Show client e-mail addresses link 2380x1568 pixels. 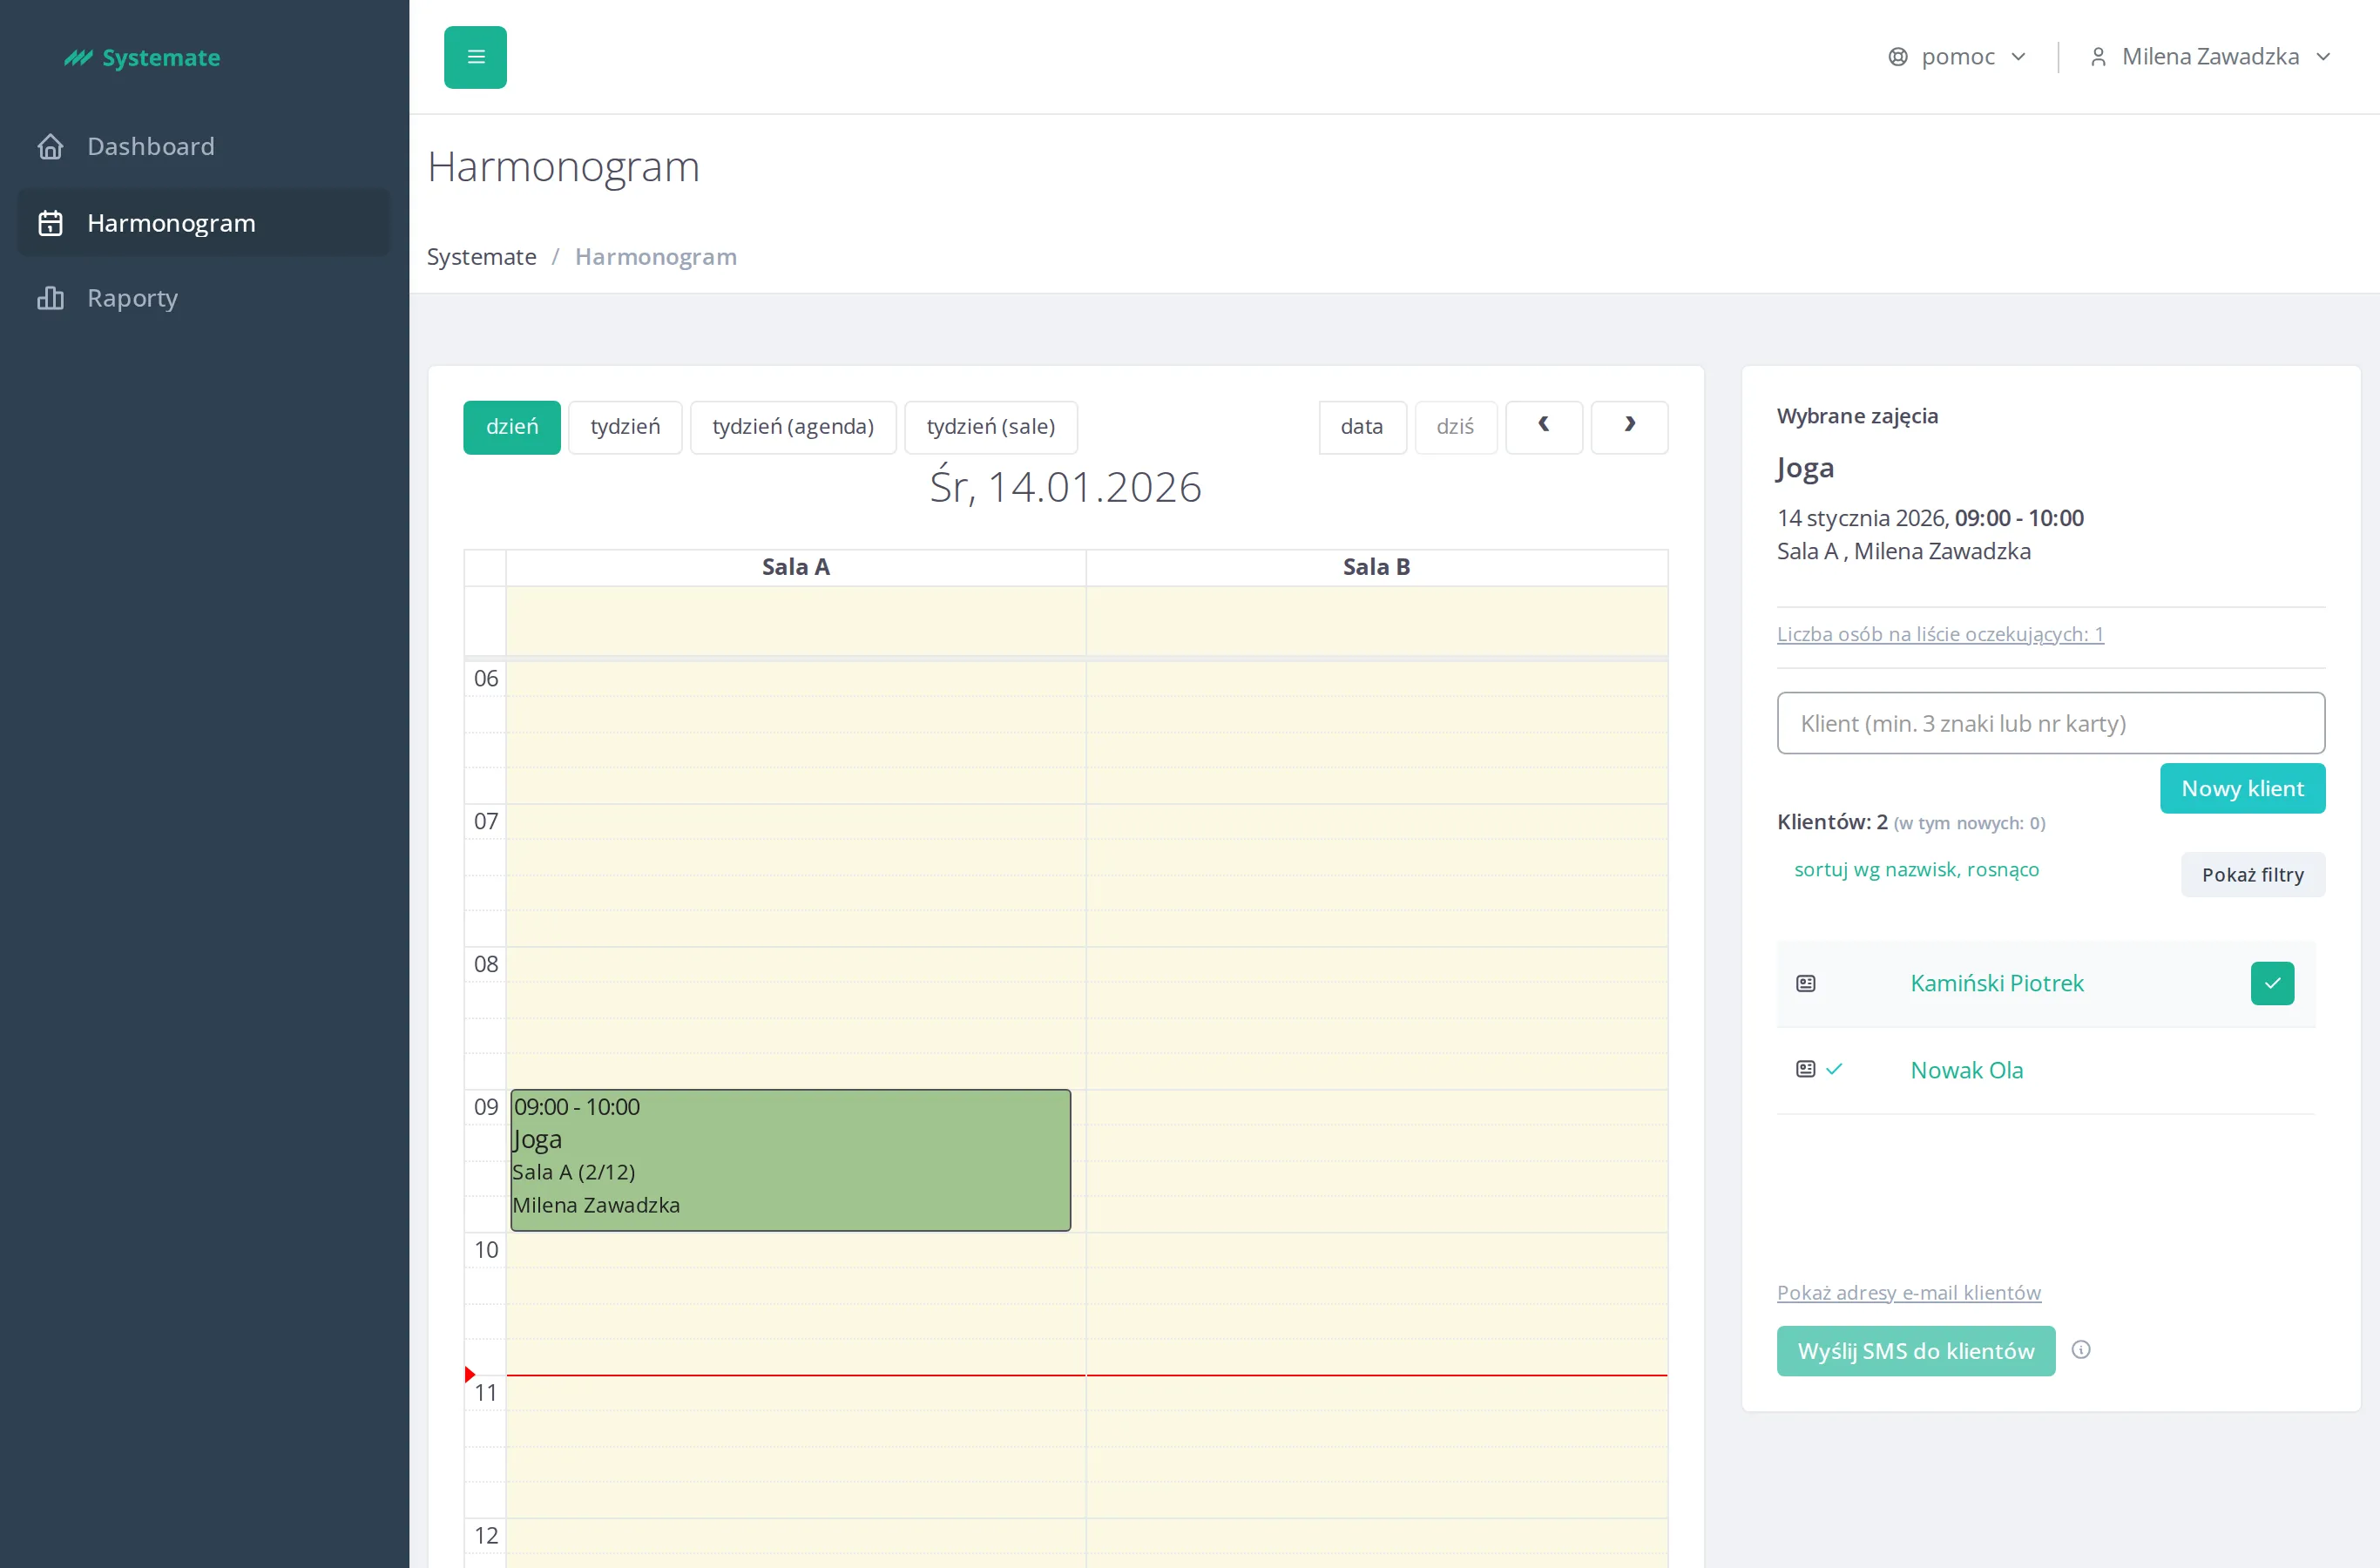tap(1908, 1293)
